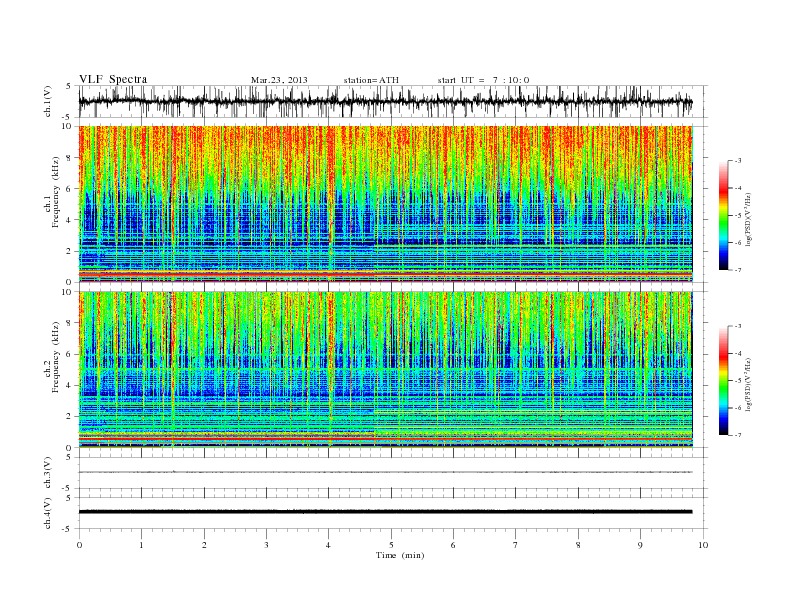This screenshot has height=612, width=792.
Task: Click the time axis tick label '10'
Action: click(703, 545)
